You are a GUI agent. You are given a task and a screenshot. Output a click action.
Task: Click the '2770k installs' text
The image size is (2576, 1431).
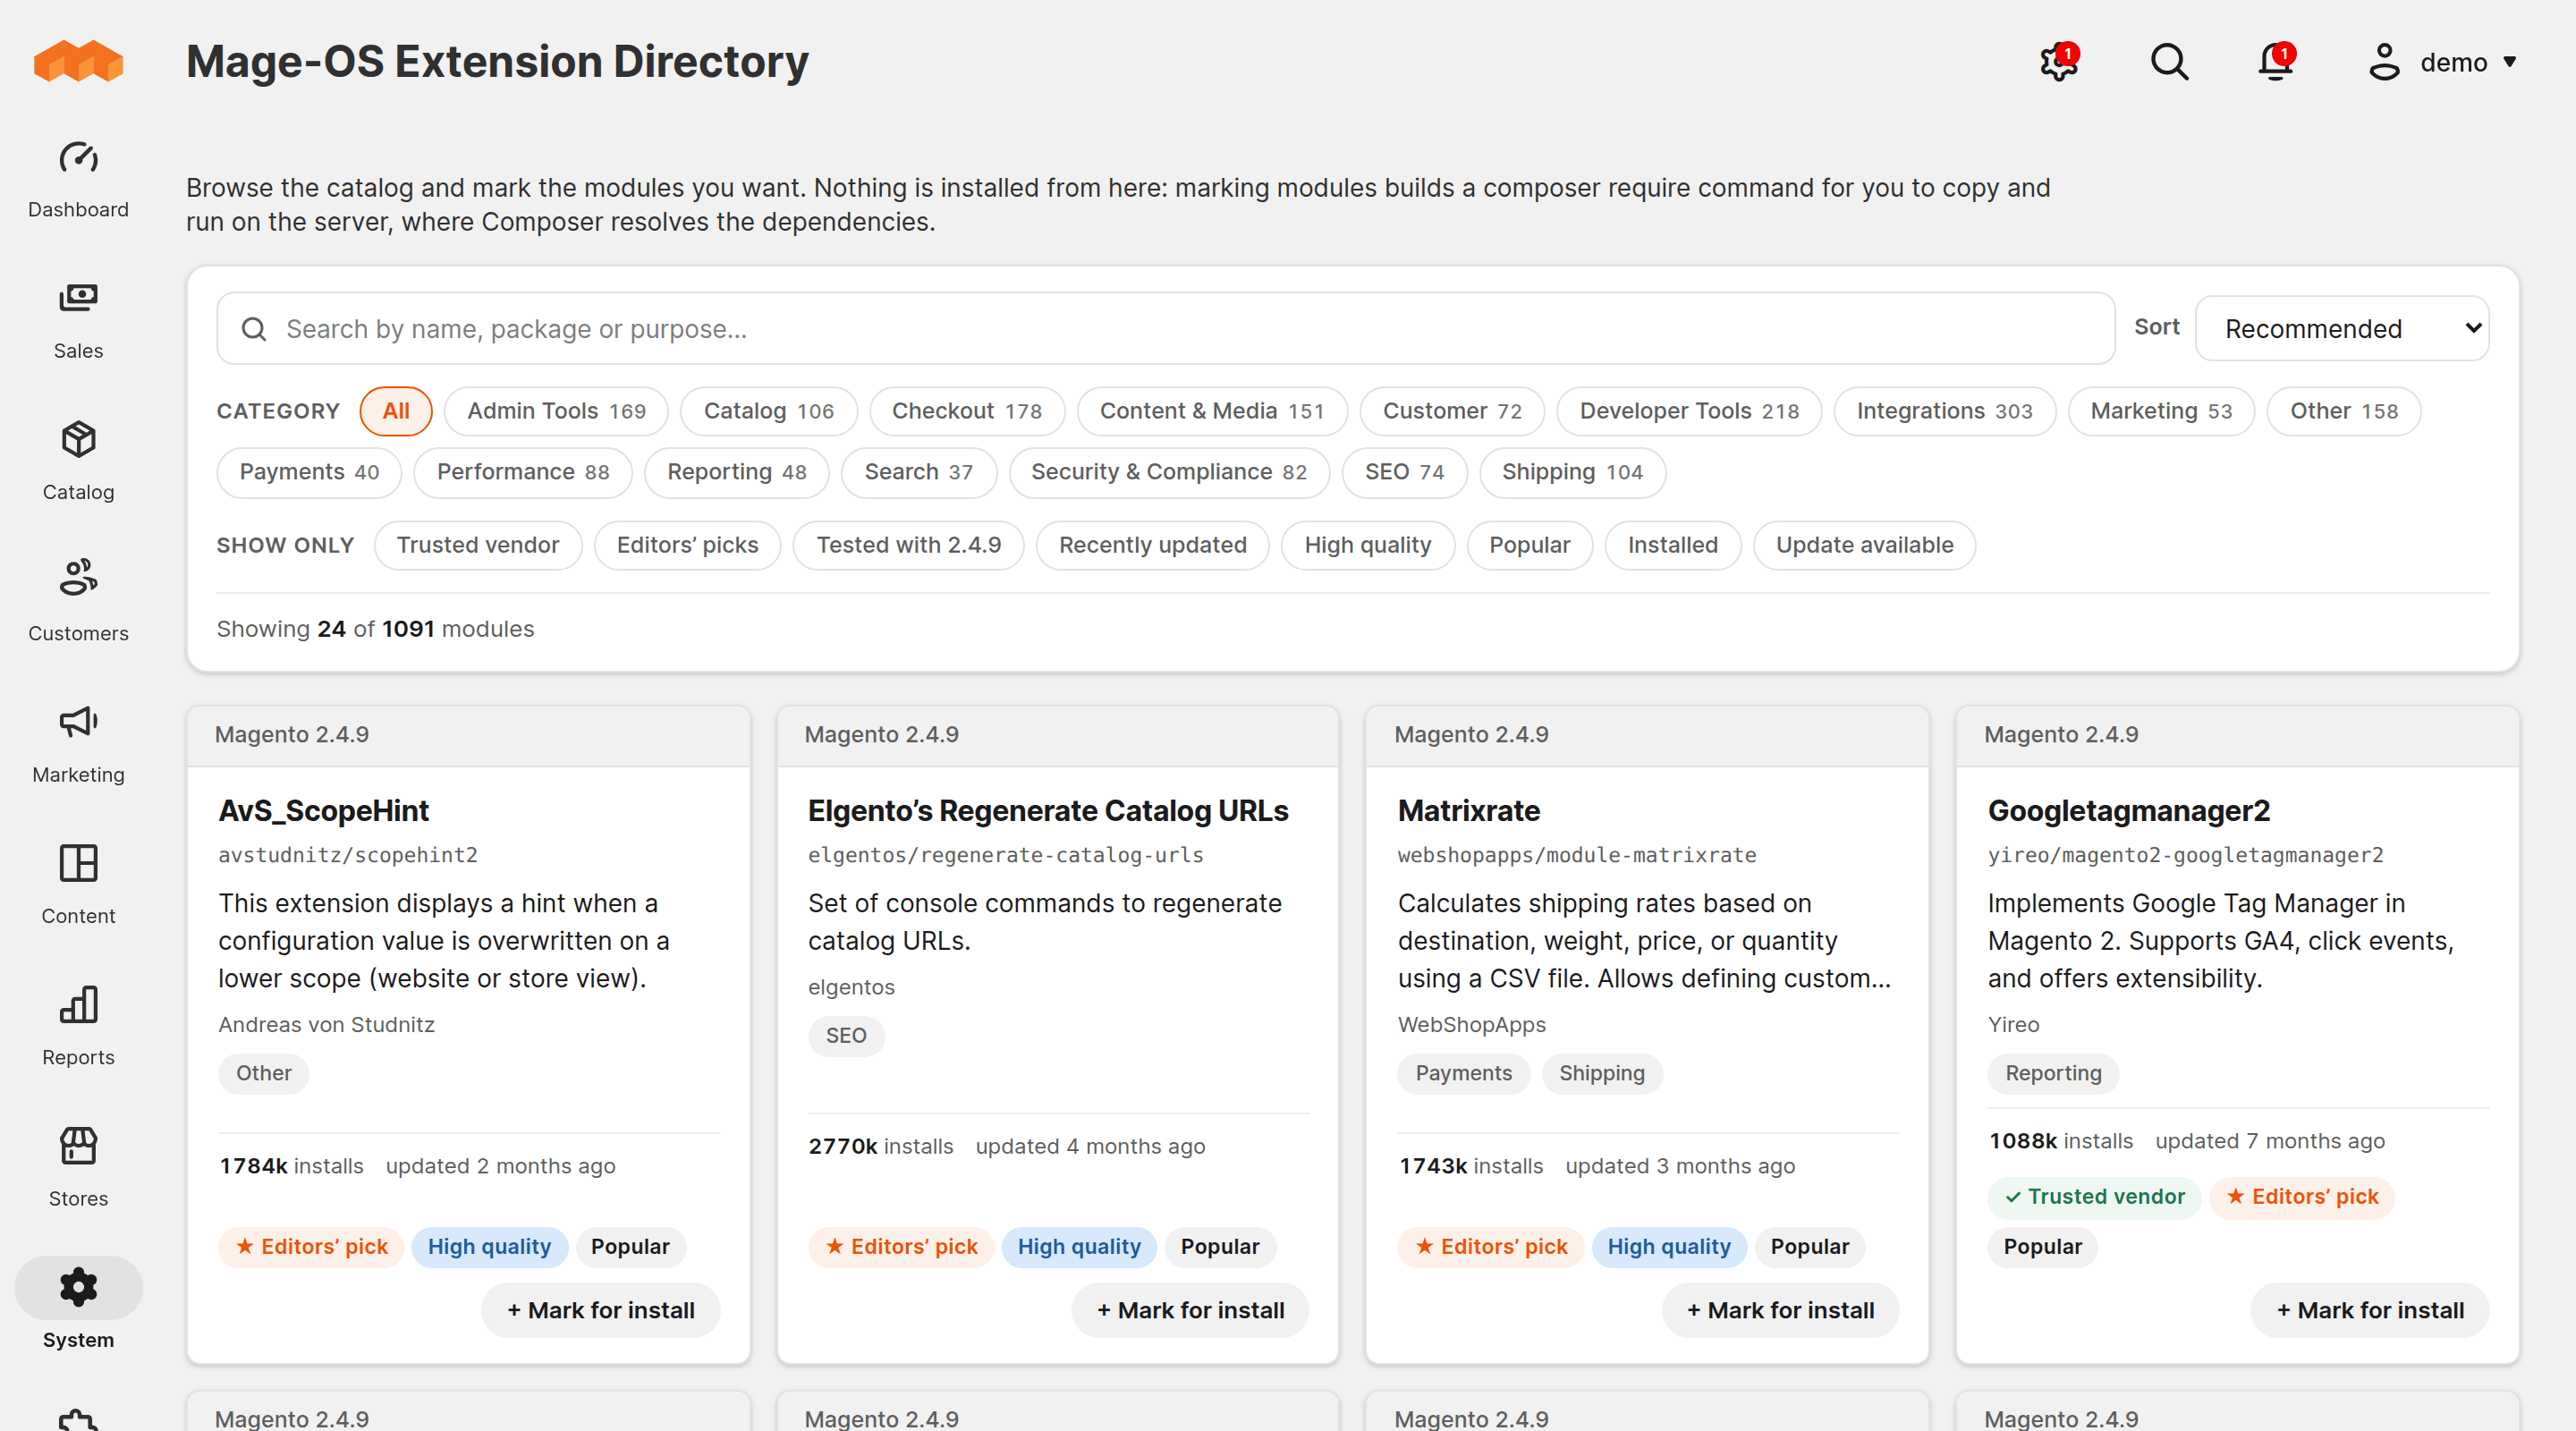pyautogui.click(x=880, y=1146)
